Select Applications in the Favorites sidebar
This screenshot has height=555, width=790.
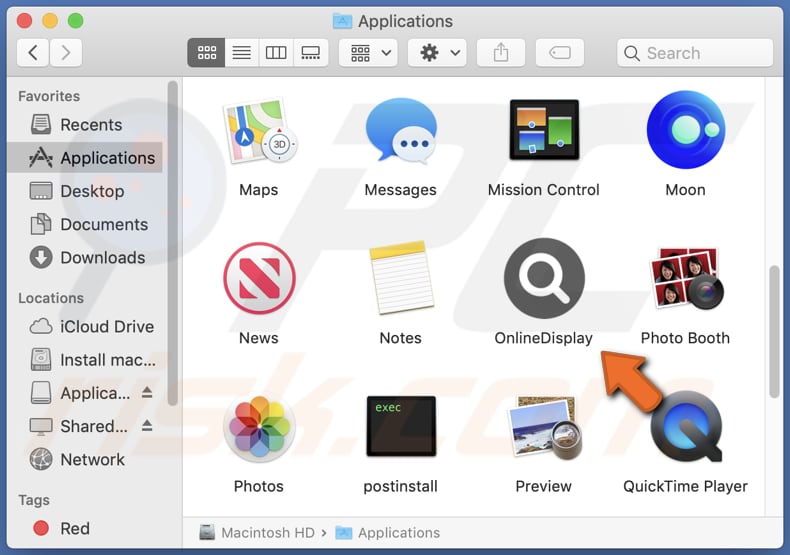[85, 158]
